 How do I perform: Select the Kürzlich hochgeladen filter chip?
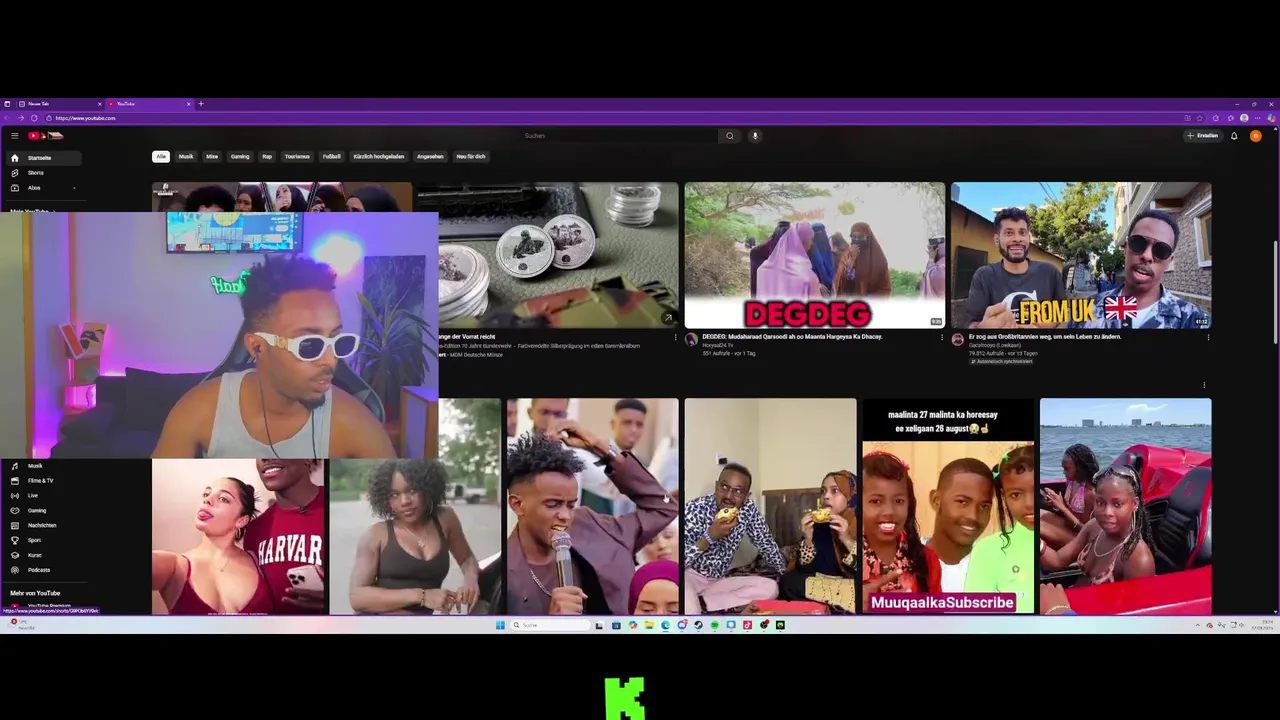[379, 156]
